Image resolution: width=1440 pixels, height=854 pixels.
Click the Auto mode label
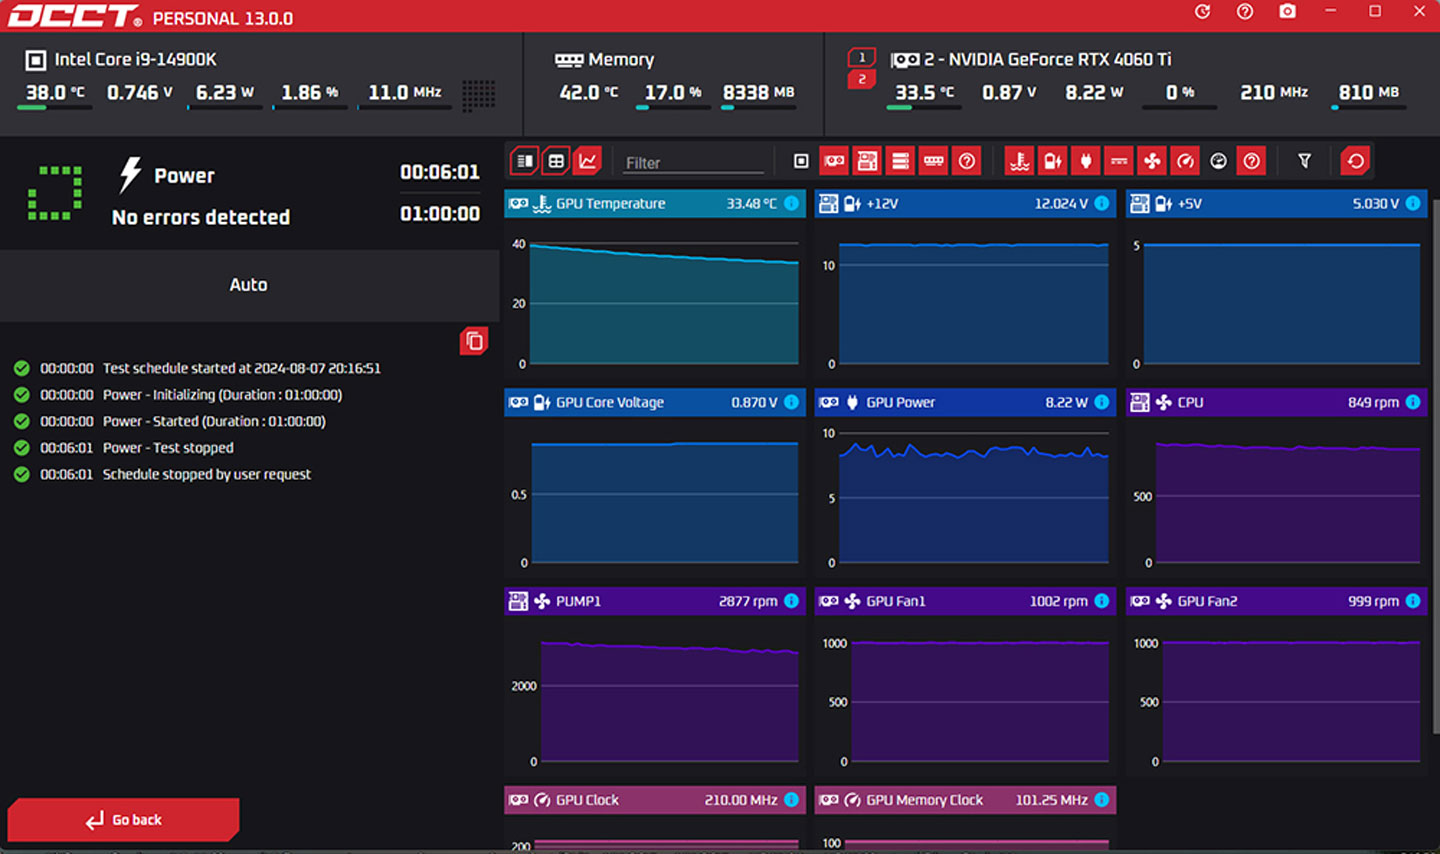pos(248,285)
